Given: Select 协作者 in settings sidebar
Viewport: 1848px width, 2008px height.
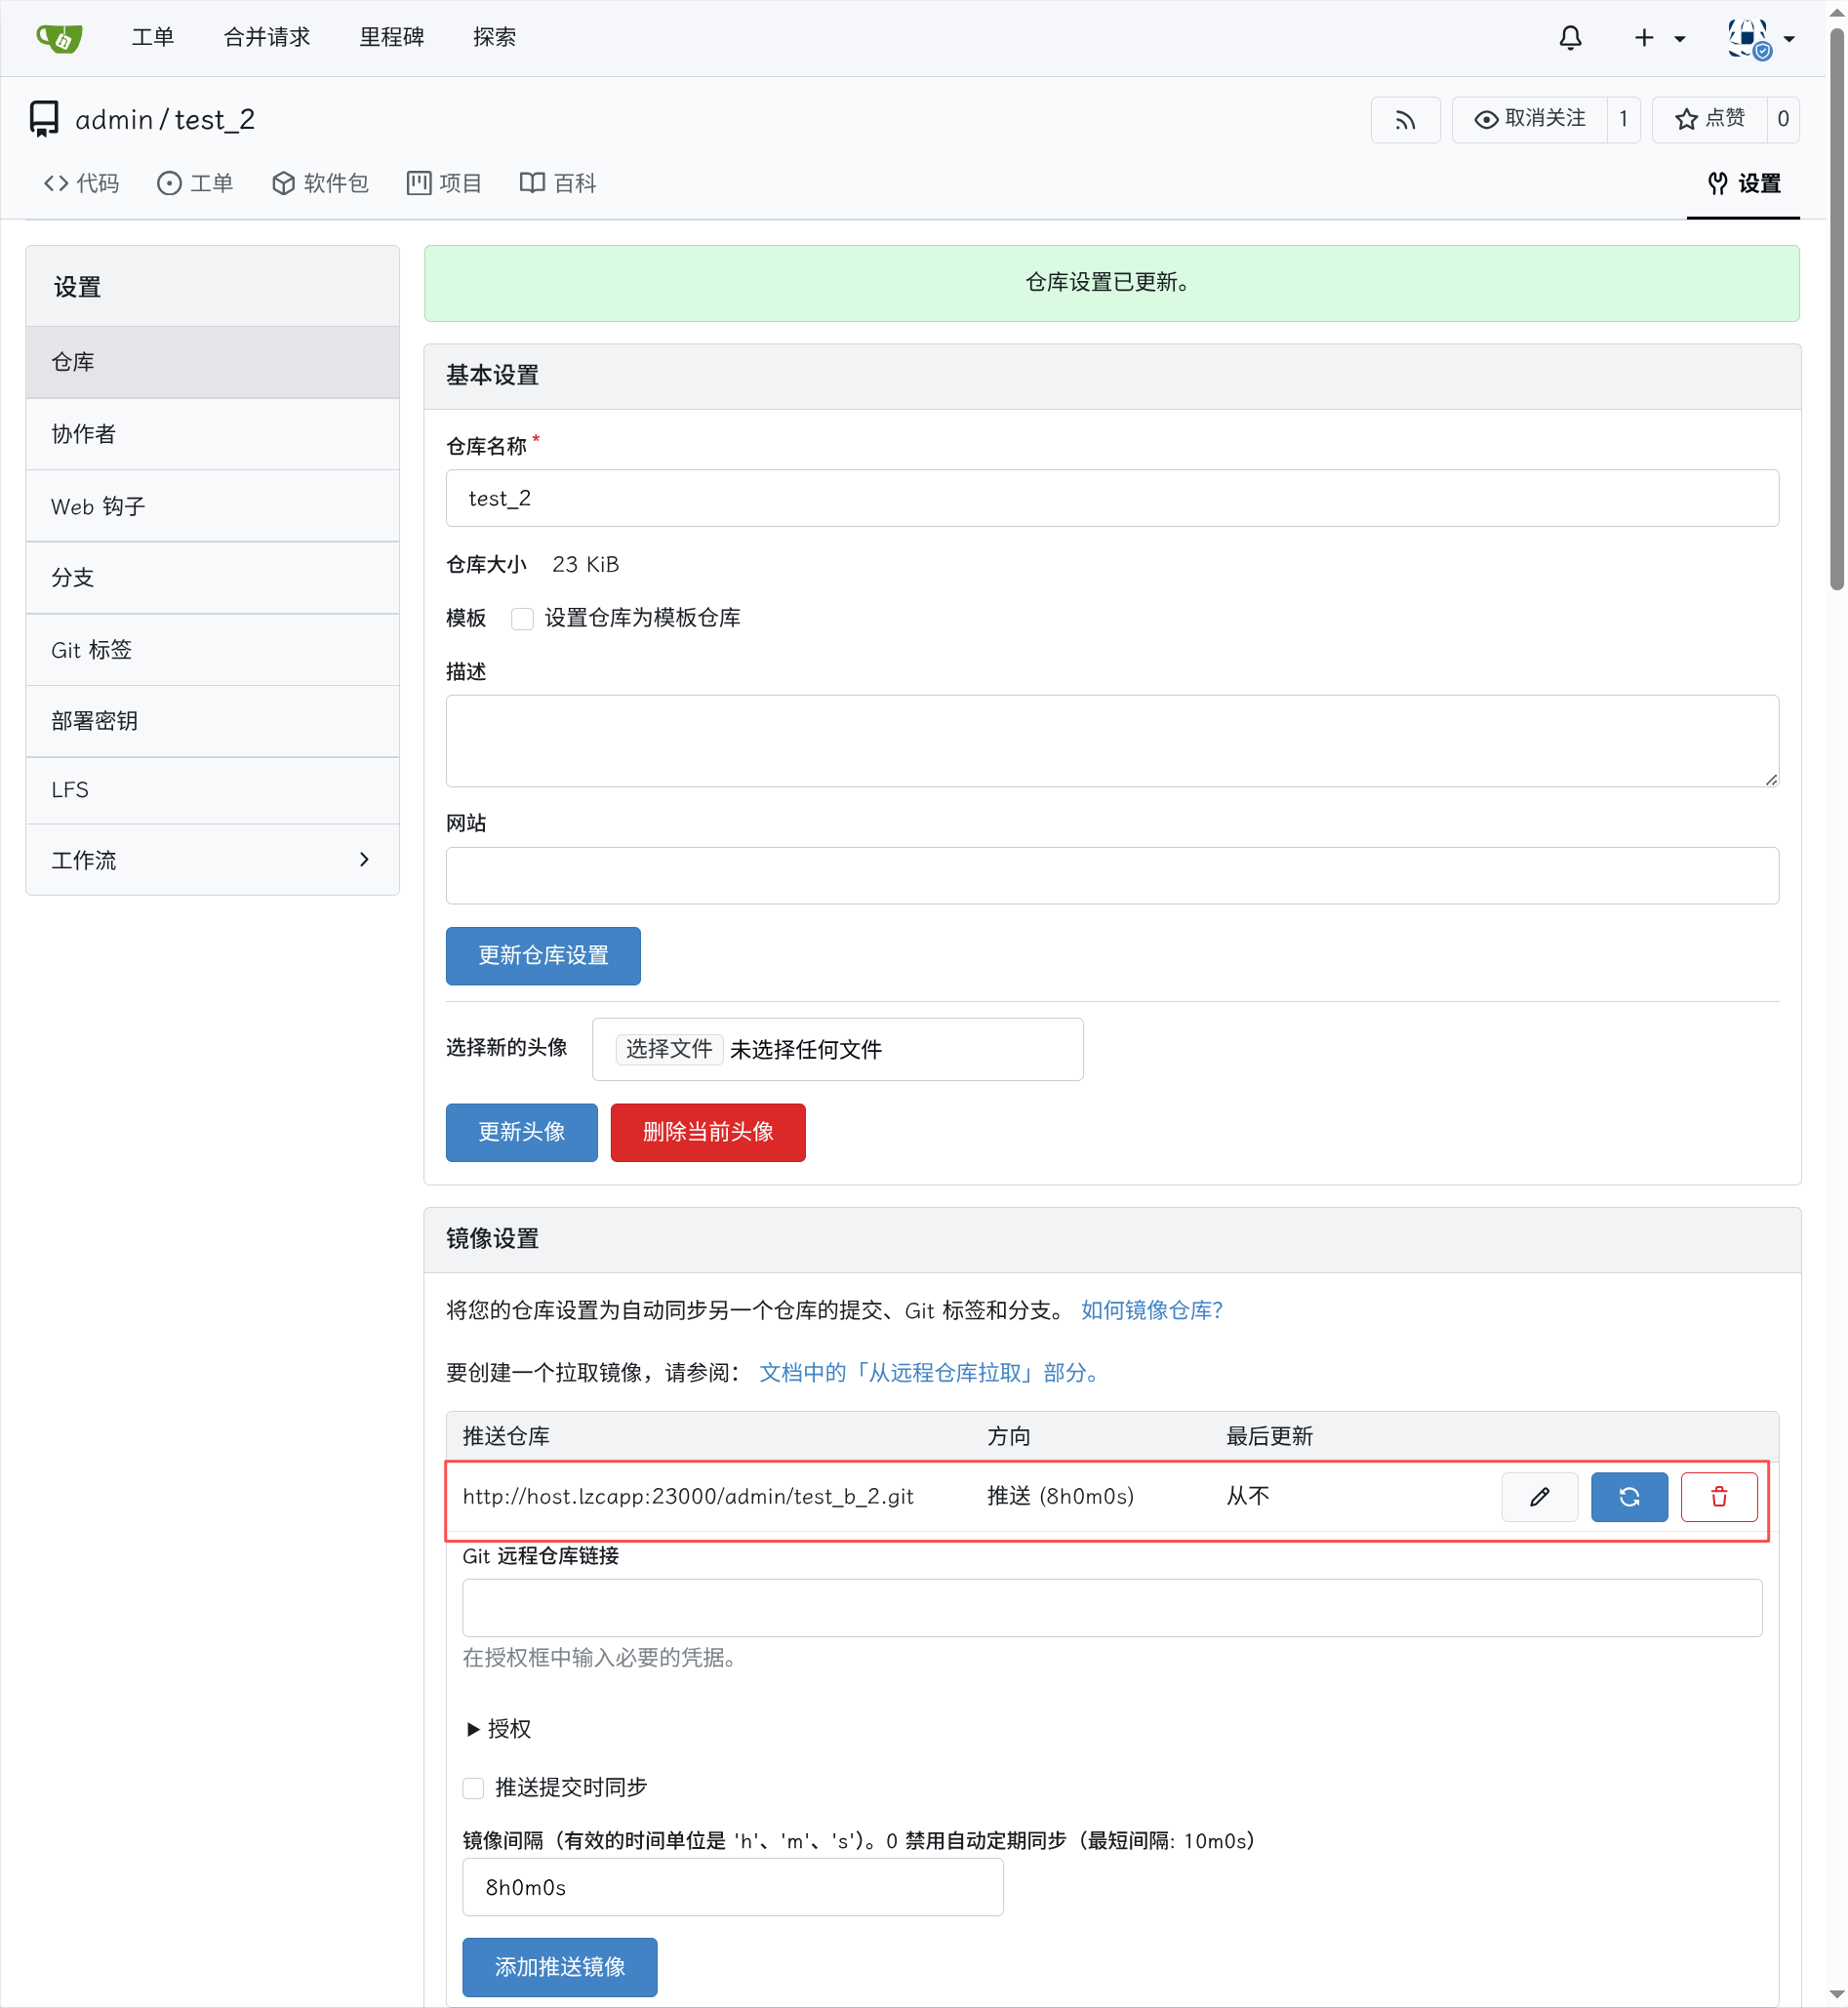Looking at the screenshot, I should click(x=212, y=434).
